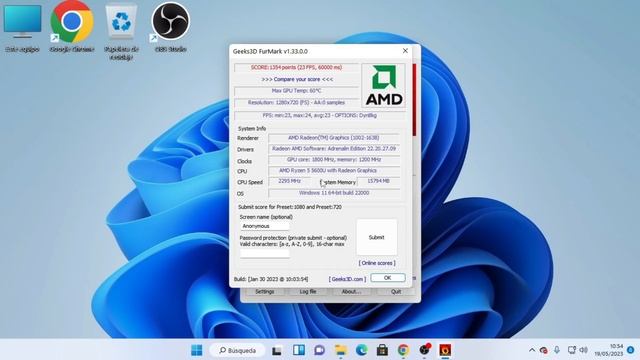640x360 pixels.
Task: Switch to OBS Studio in taskbar
Action: tap(424, 350)
